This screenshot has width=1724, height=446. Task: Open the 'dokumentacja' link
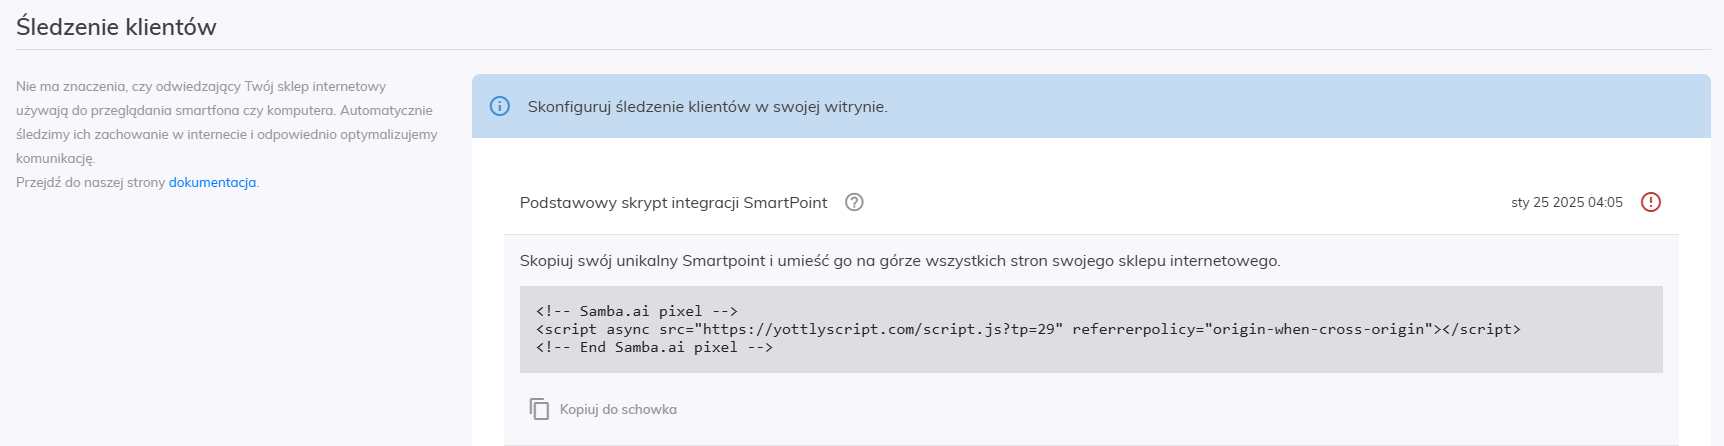click(212, 182)
